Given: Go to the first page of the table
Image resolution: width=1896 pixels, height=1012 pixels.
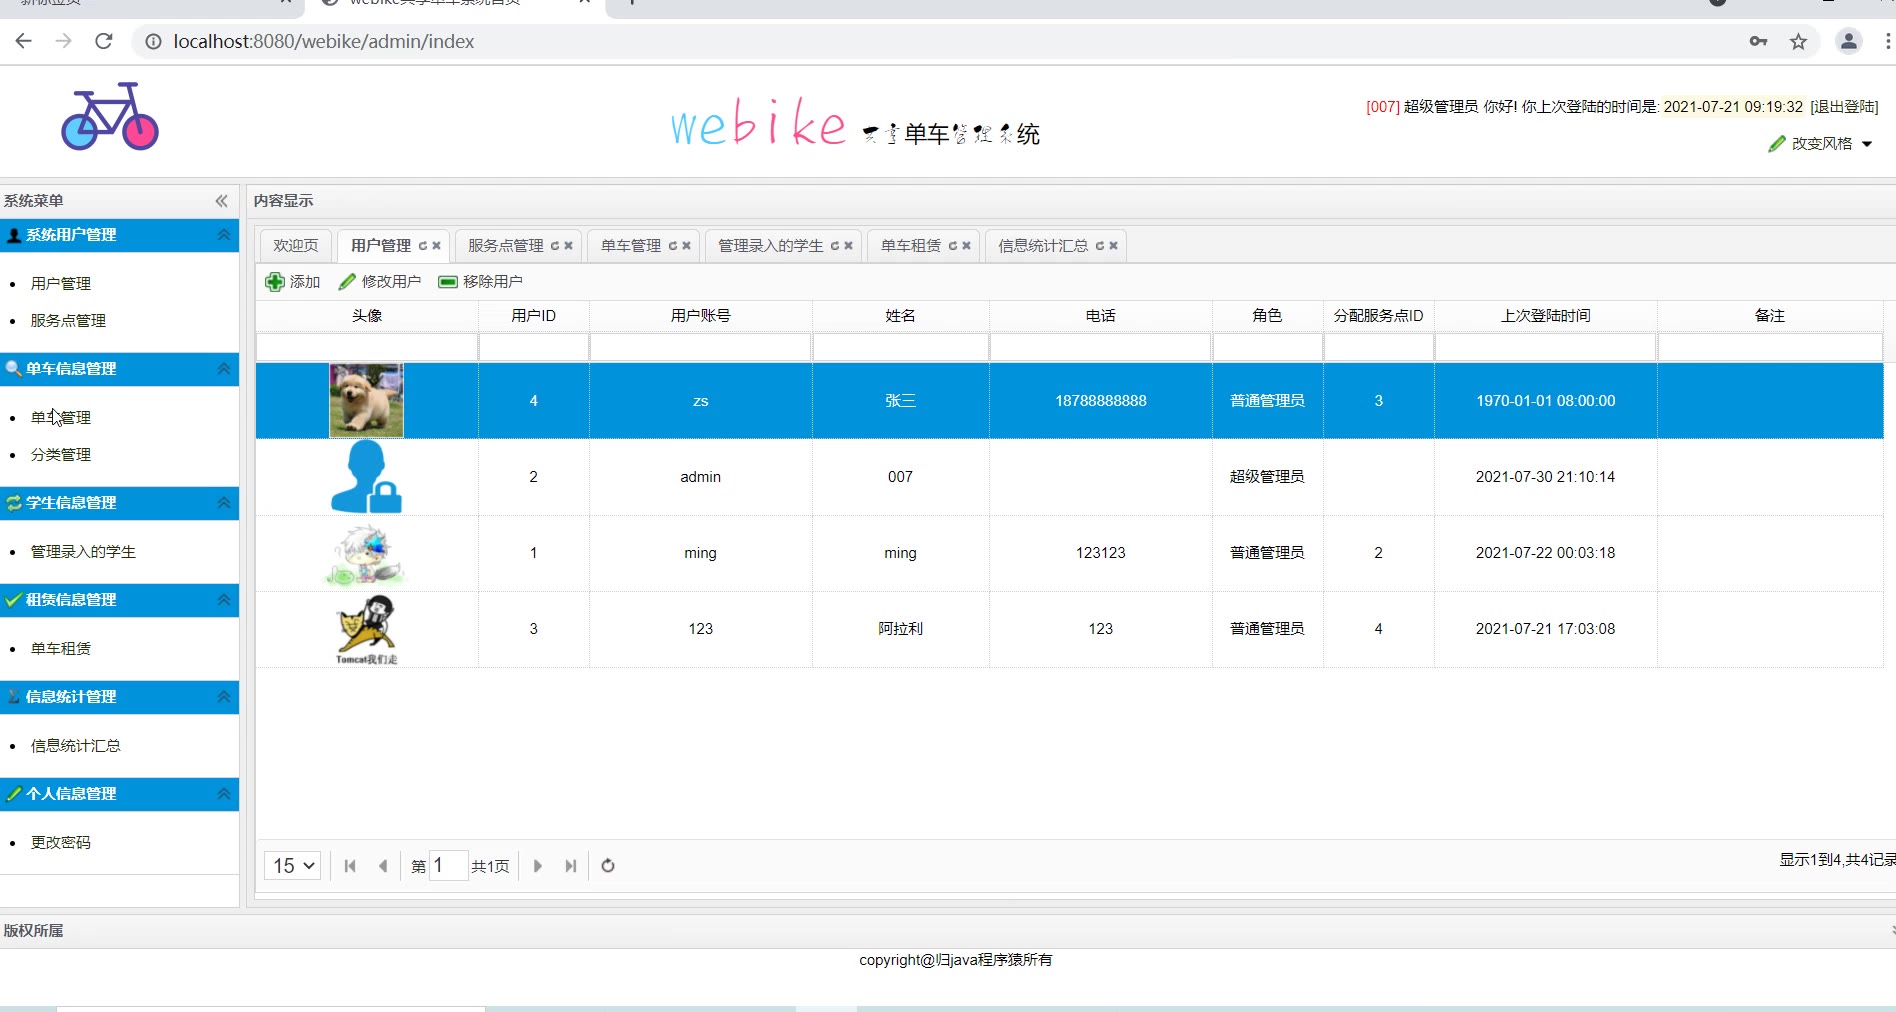Looking at the screenshot, I should [350, 866].
